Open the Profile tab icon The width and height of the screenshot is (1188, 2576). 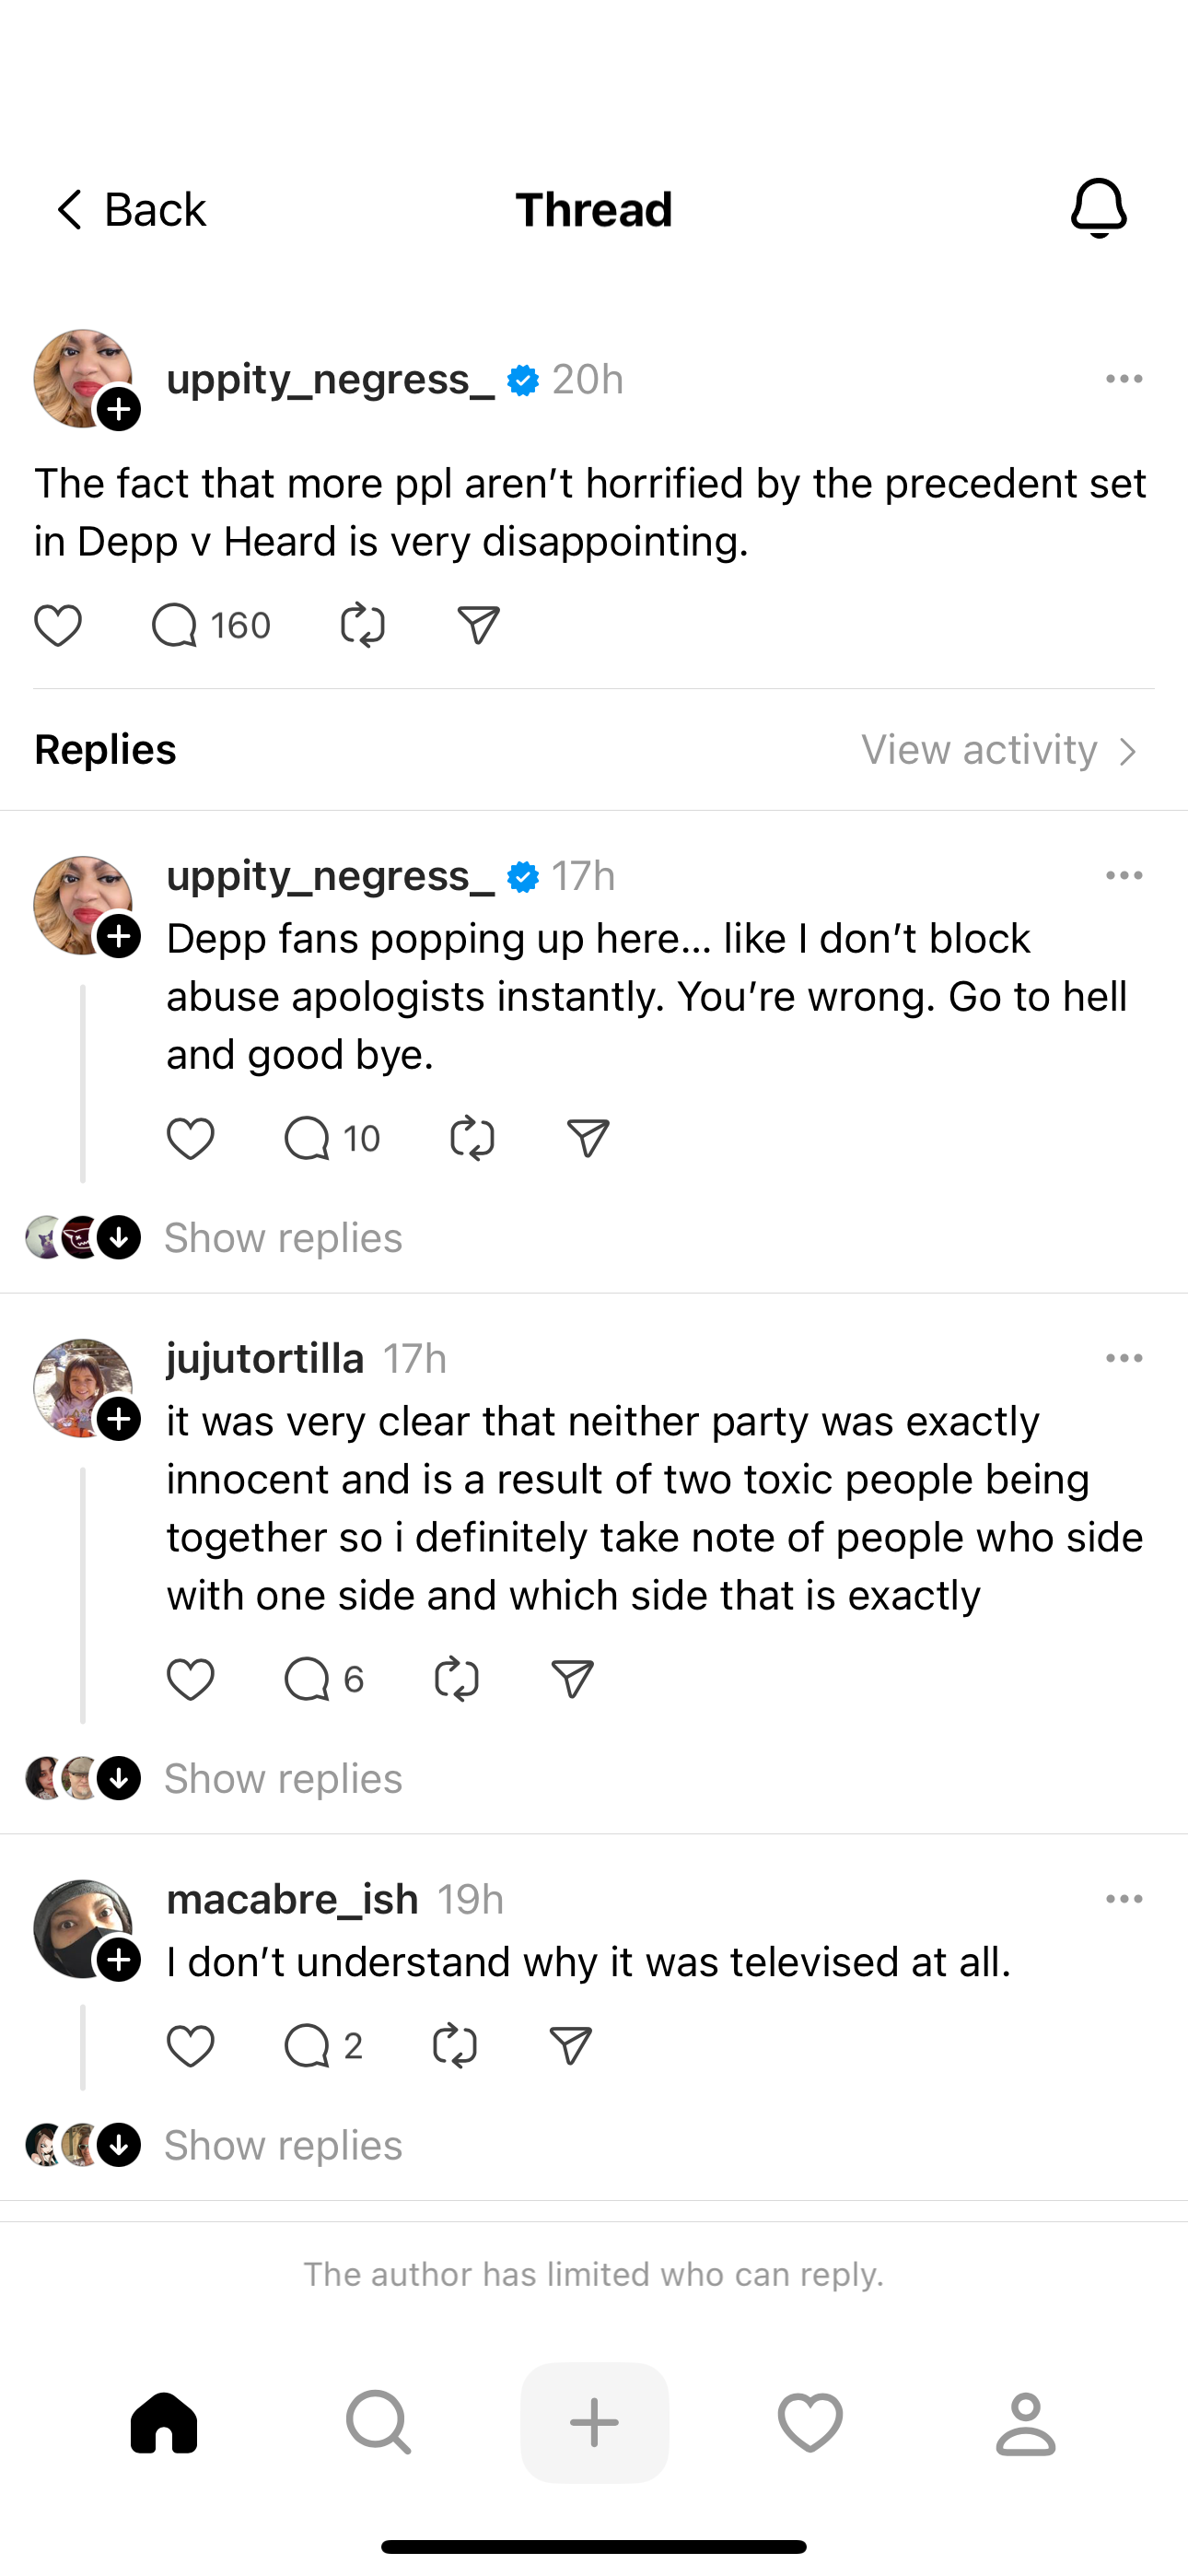1025,2423
